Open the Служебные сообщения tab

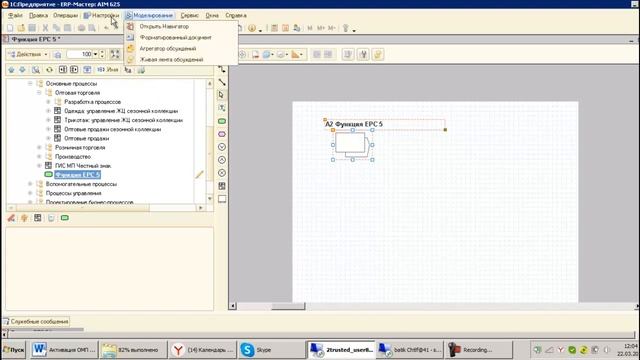[x=36, y=322]
